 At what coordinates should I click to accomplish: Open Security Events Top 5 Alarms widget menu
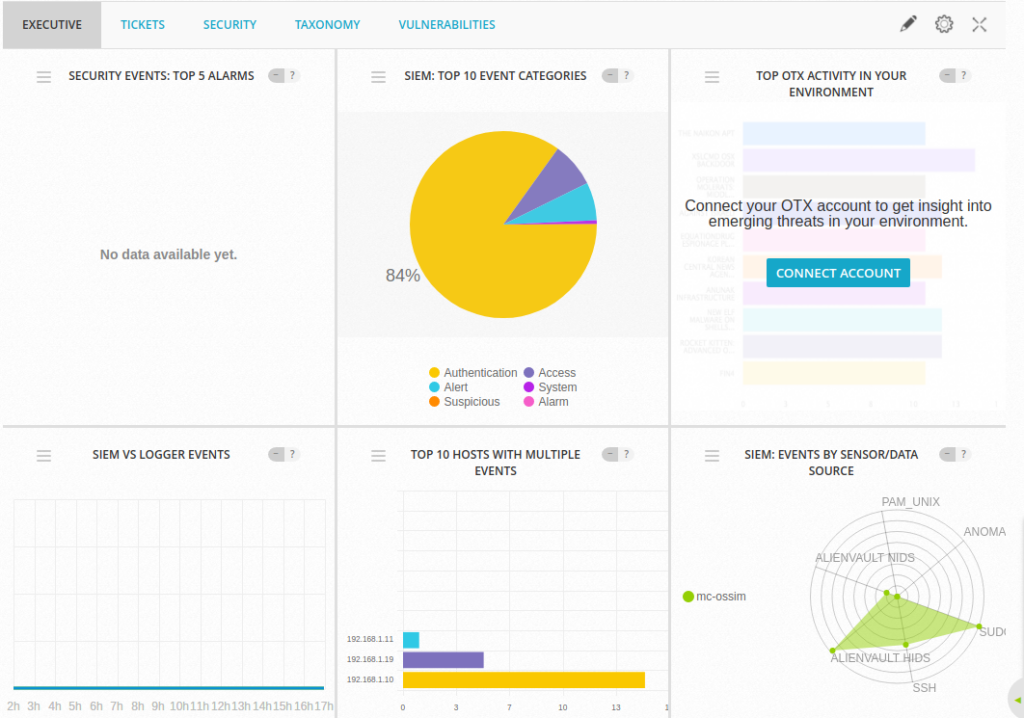(44, 76)
